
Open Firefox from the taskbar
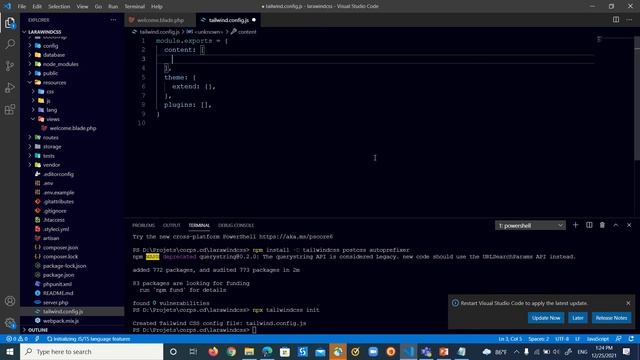pos(213,351)
